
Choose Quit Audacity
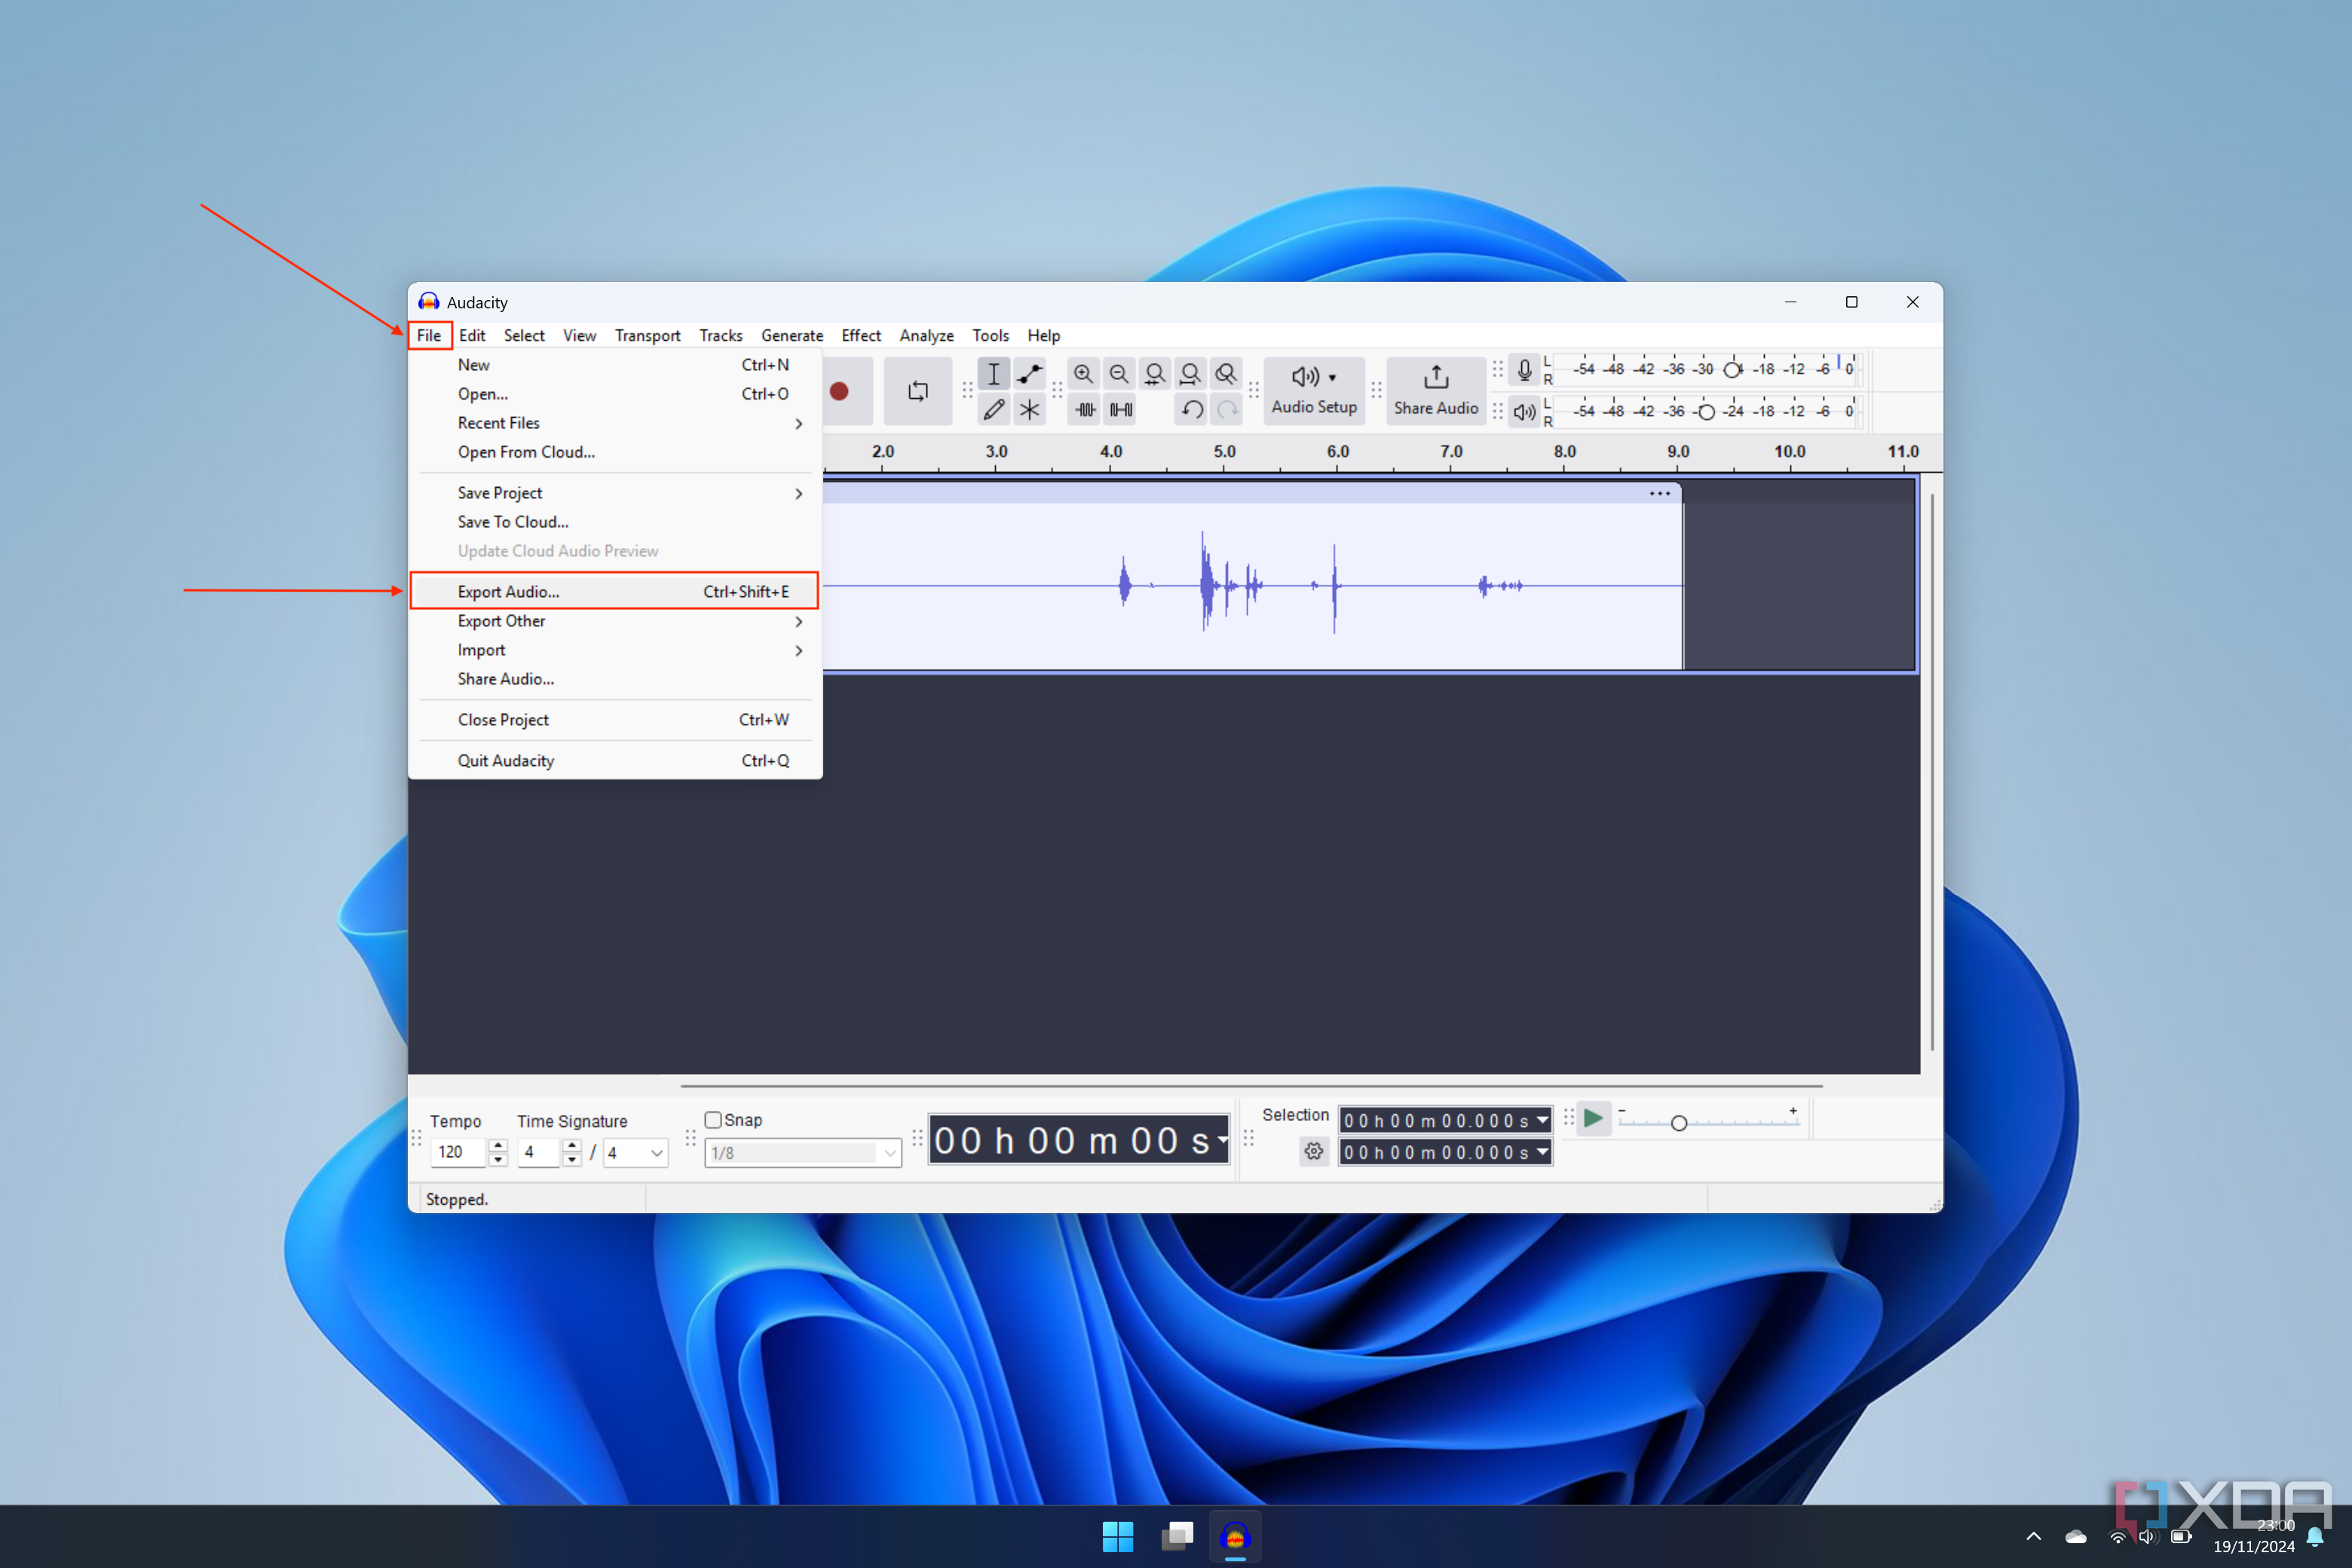click(616, 761)
